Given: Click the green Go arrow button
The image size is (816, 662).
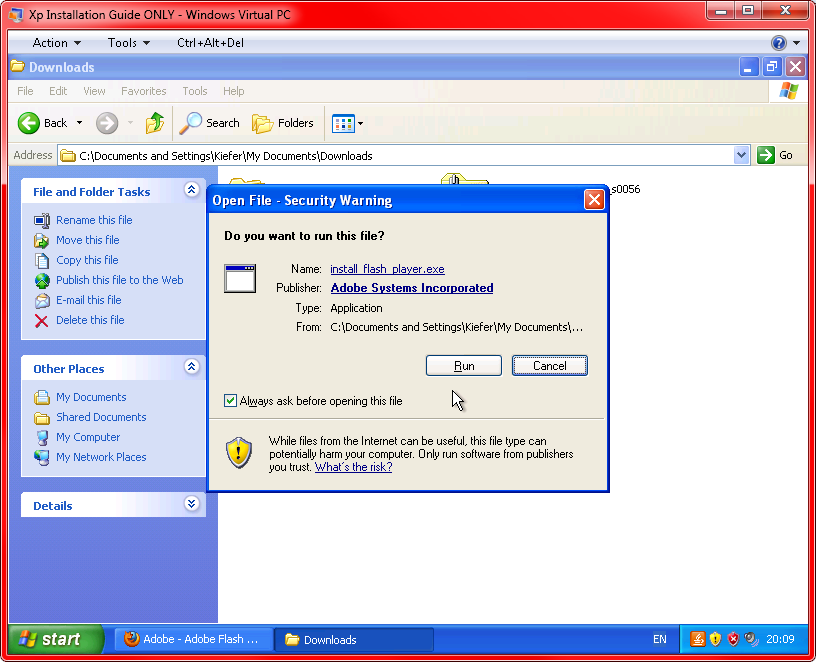Looking at the screenshot, I should pos(766,155).
